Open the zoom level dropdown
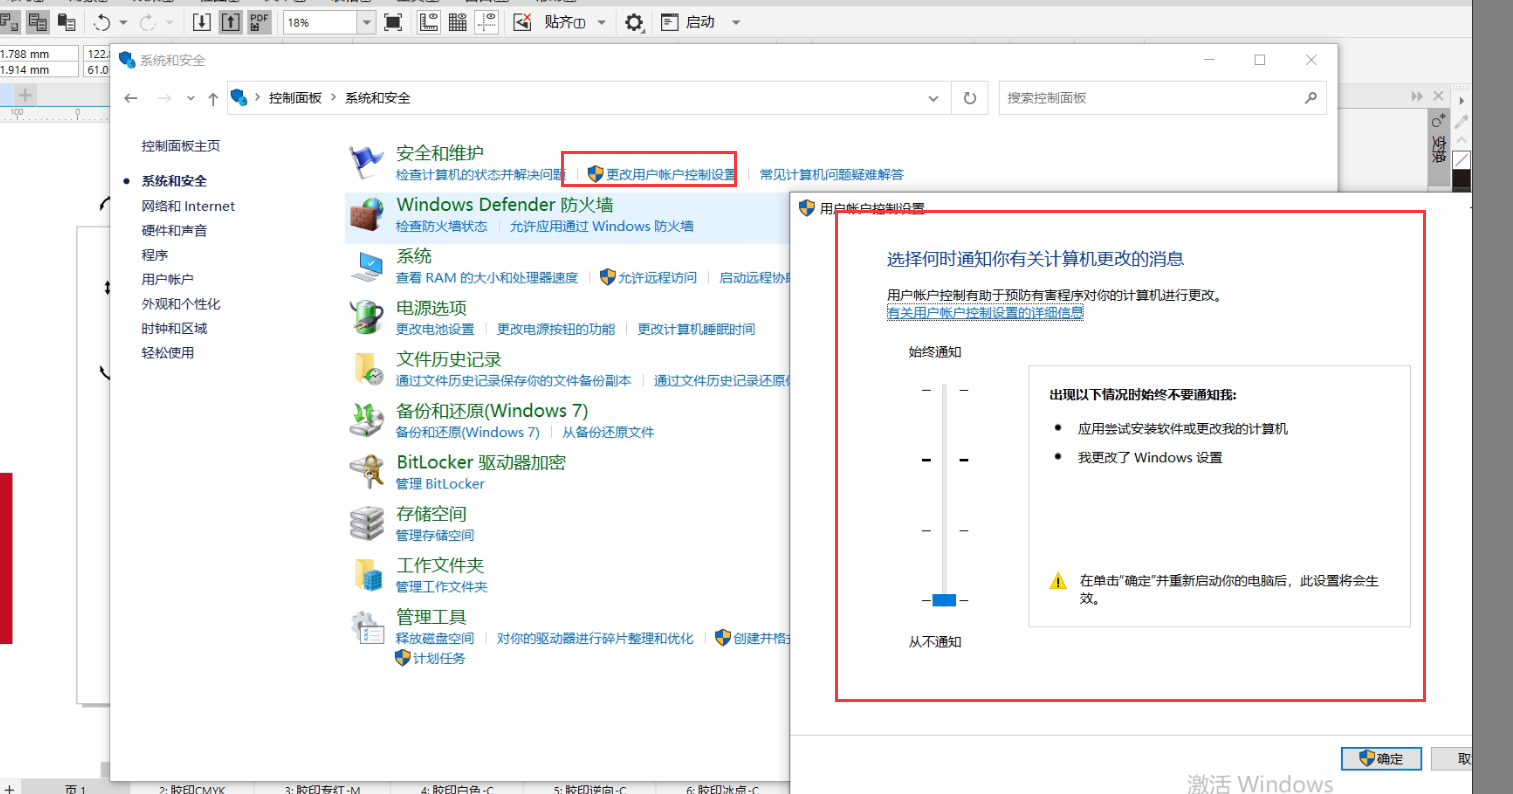This screenshot has height=794, width=1513. click(366, 22)
